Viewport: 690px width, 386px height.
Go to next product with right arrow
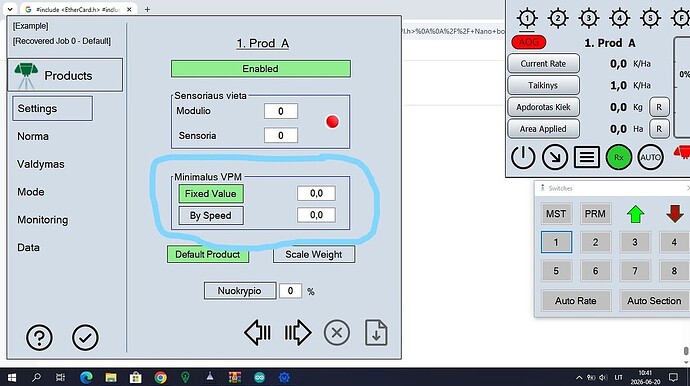[x=298, y=332]
